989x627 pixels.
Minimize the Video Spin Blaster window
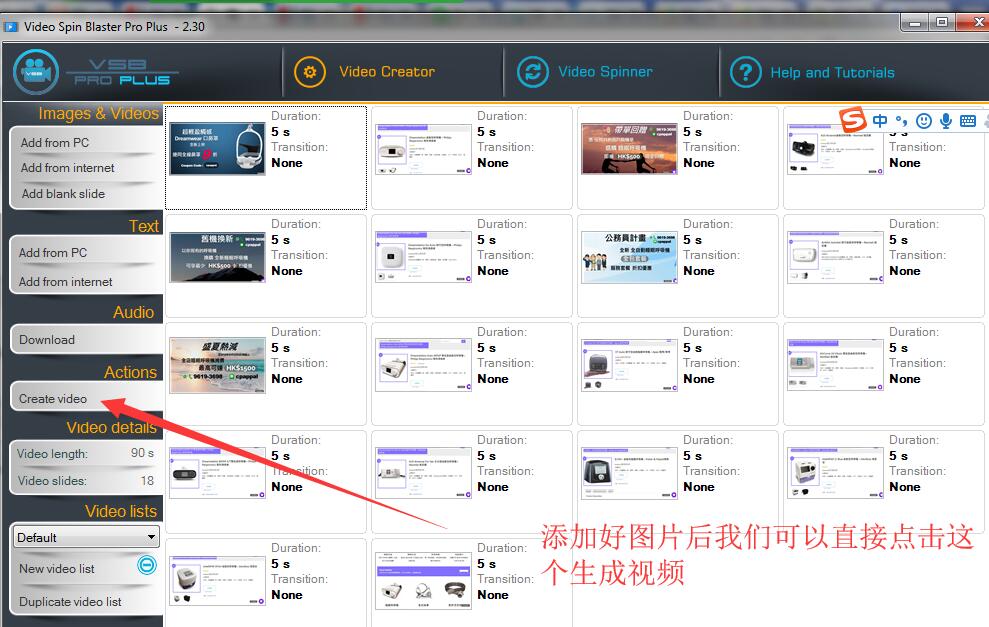point(915,23)
